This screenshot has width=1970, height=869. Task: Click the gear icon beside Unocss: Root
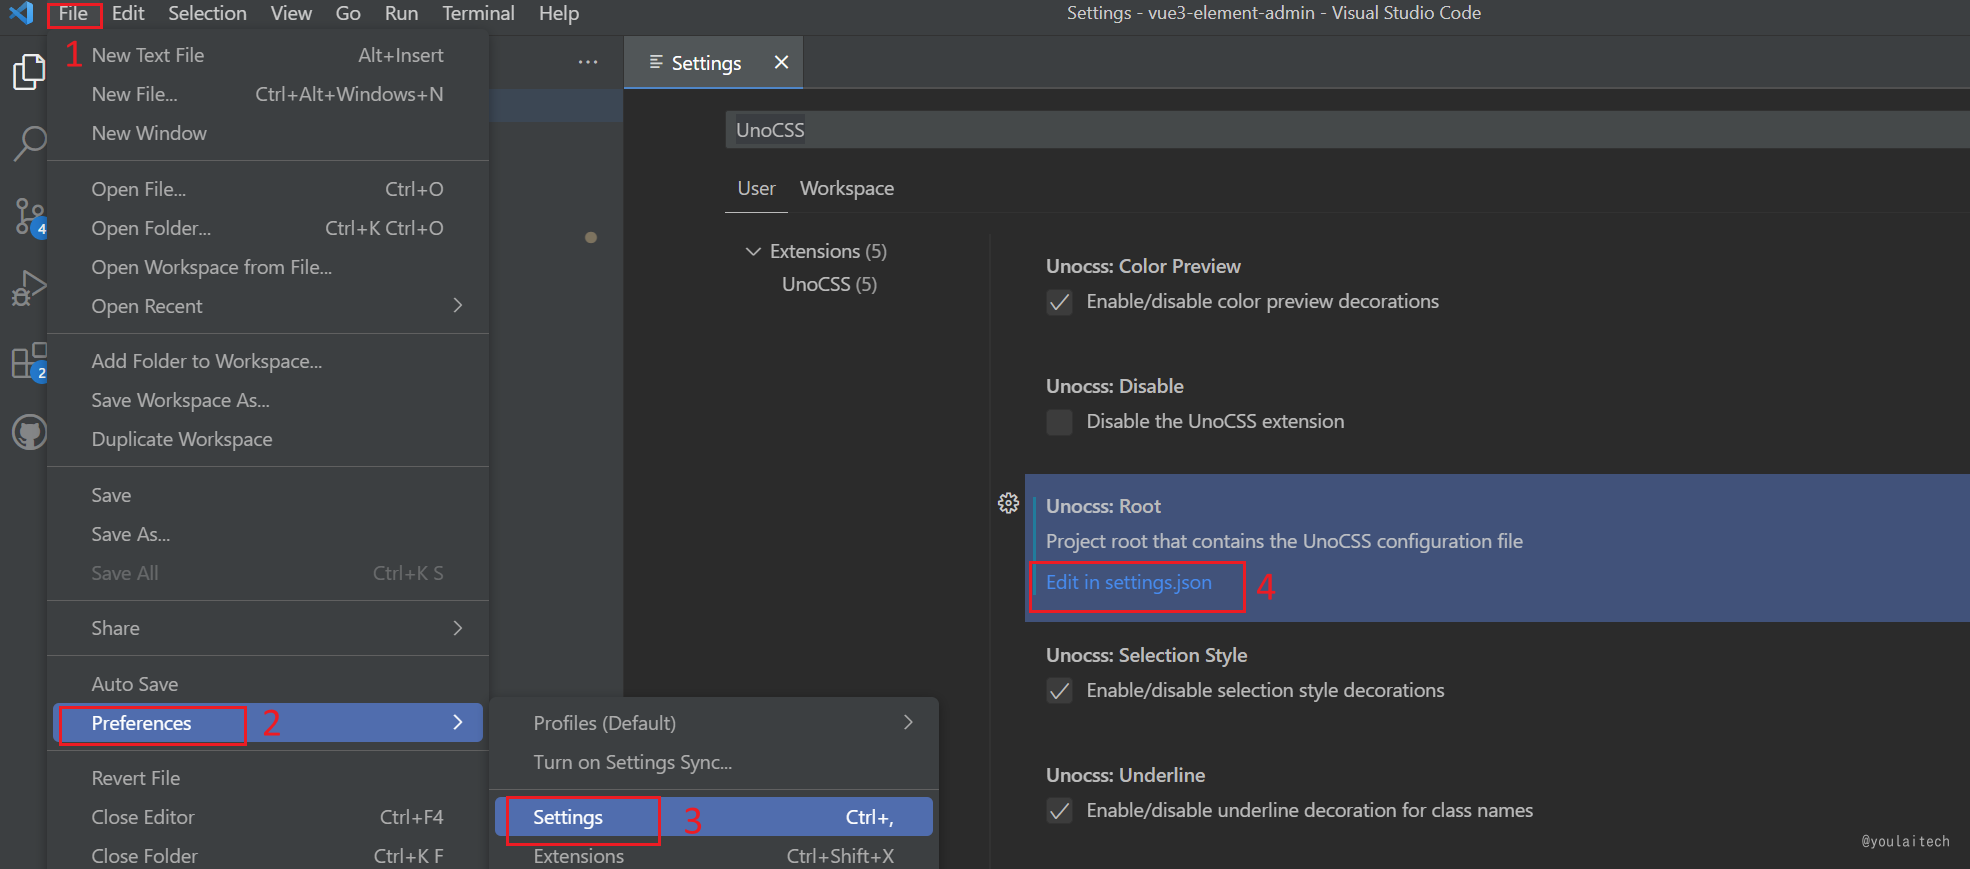point(1008,503)
